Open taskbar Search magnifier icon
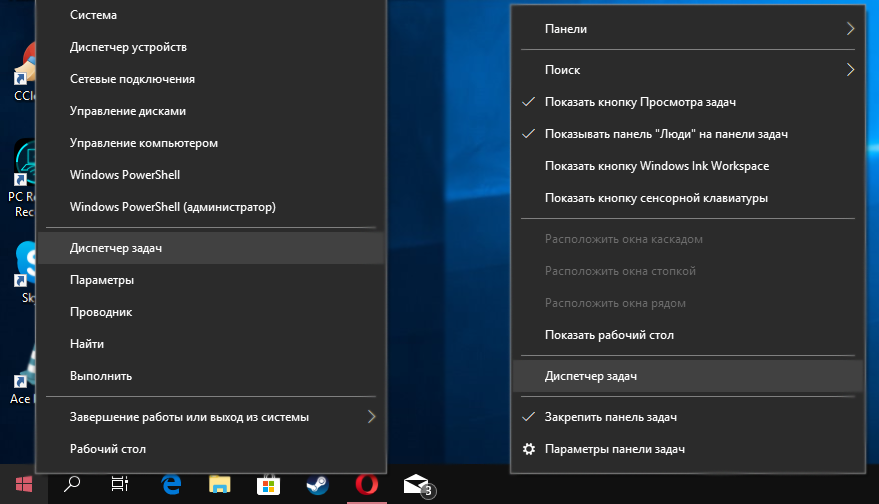879x504 pixels. click(x=72, y=484)
